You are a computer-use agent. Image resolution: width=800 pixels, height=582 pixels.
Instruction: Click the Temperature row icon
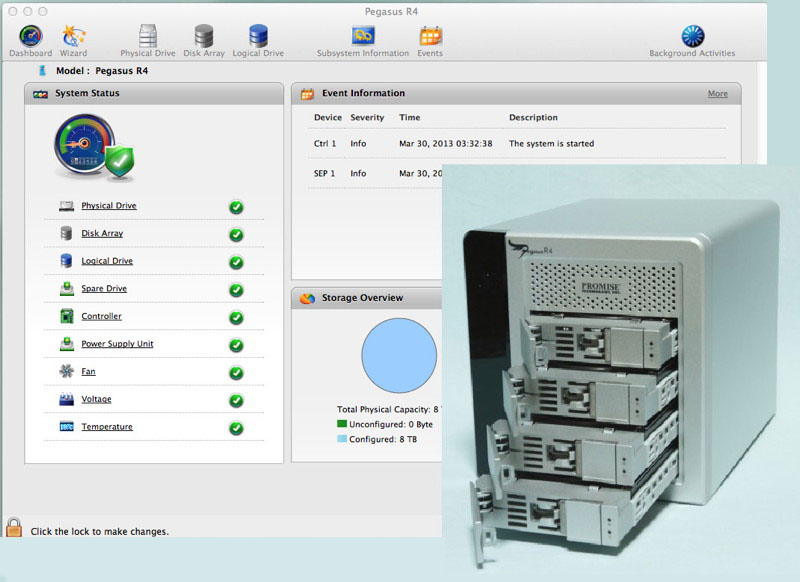(x=66, y=426)
